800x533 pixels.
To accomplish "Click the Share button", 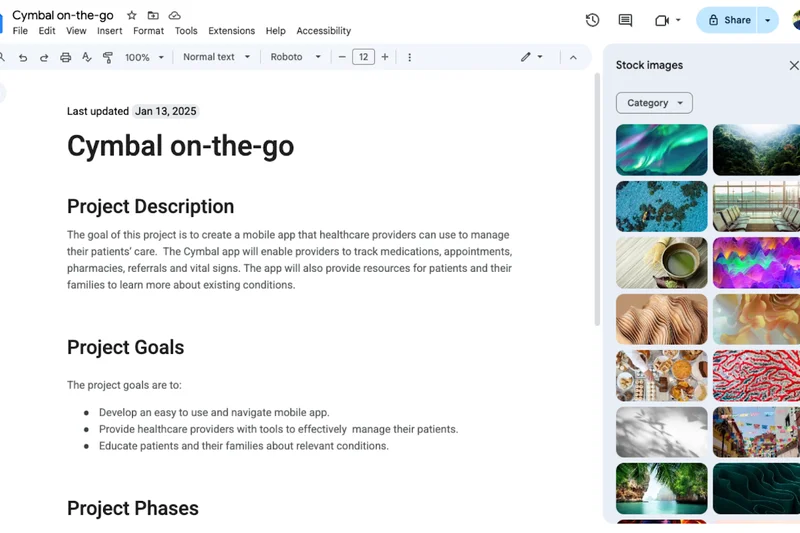I will (728, 20).
